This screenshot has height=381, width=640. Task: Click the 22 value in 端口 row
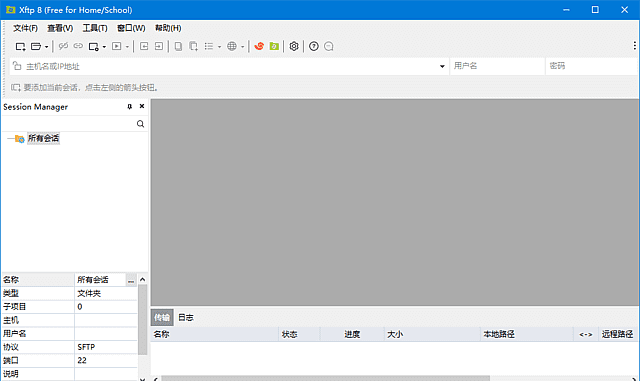click(x=82, y=361)
